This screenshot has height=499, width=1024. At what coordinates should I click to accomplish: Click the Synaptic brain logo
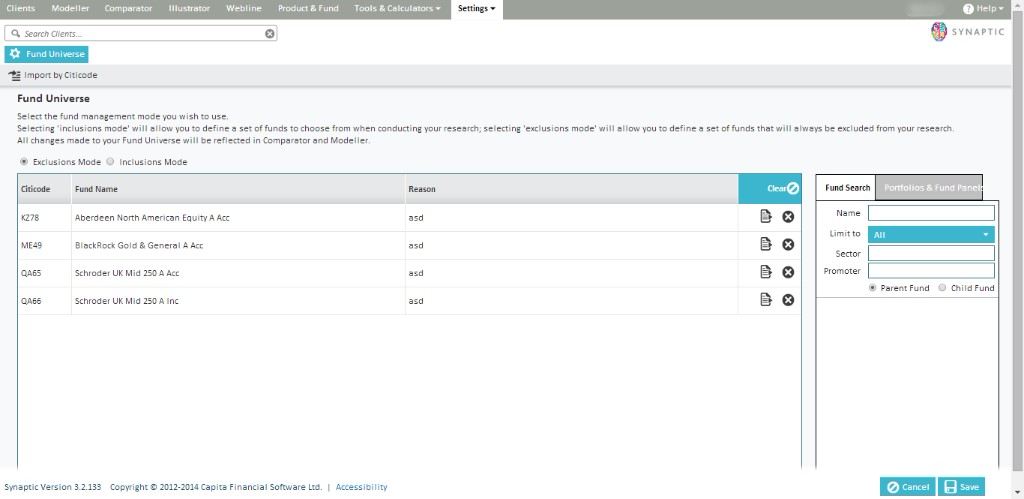939,32
